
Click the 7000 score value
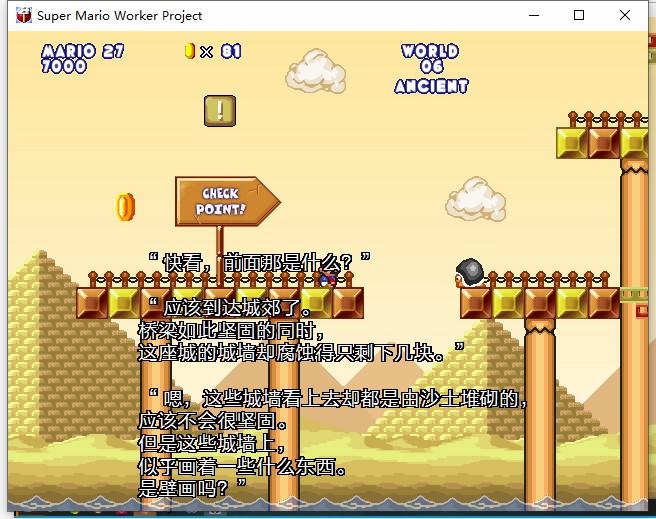pos(64,66)
